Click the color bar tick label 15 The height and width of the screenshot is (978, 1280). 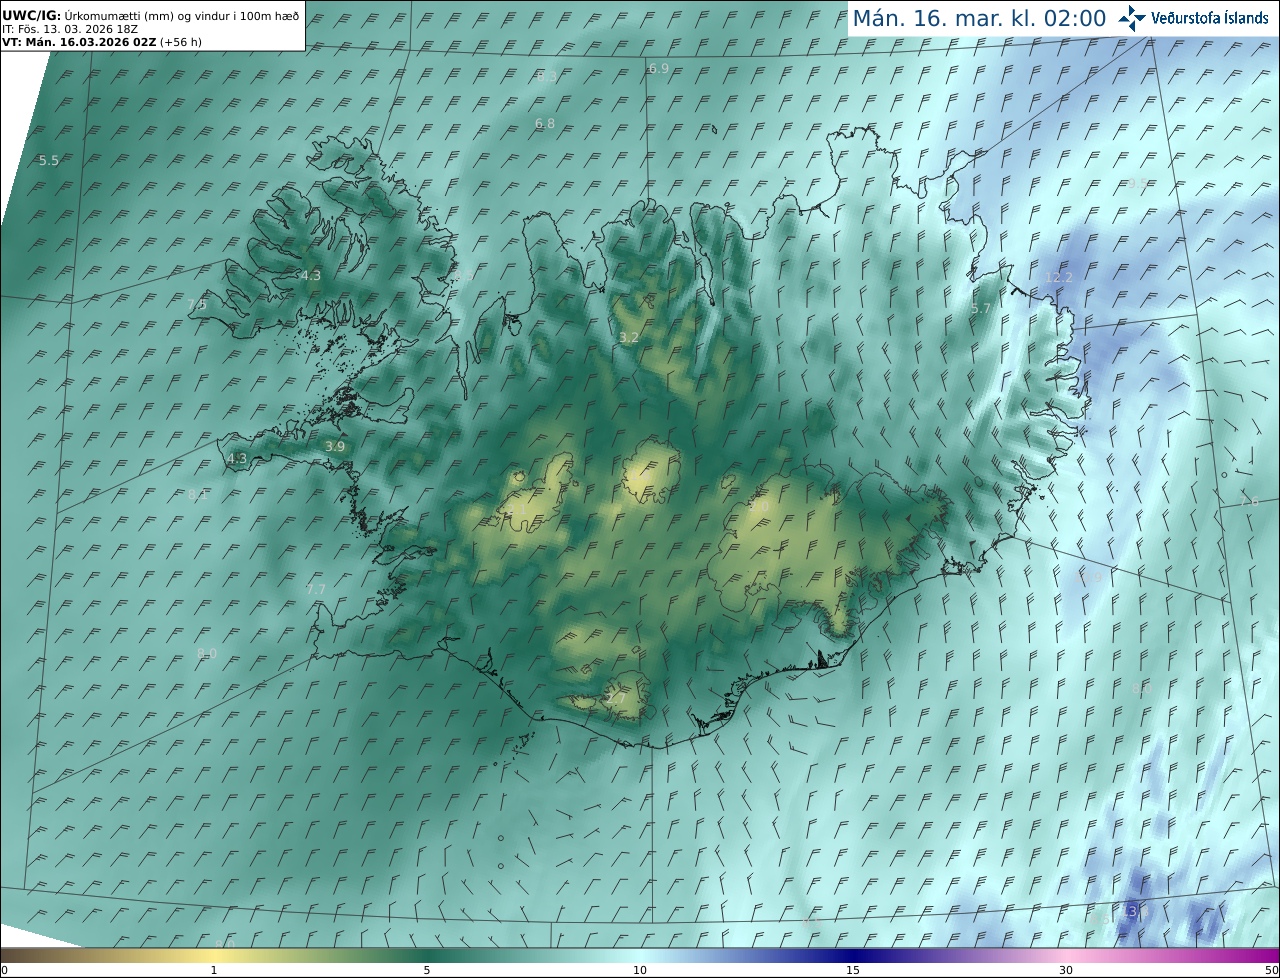click(x=853, y=971)
